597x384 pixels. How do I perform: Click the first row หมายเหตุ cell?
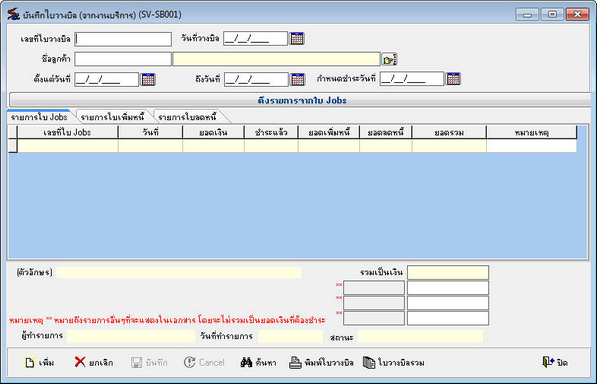(x=532, y=146)
